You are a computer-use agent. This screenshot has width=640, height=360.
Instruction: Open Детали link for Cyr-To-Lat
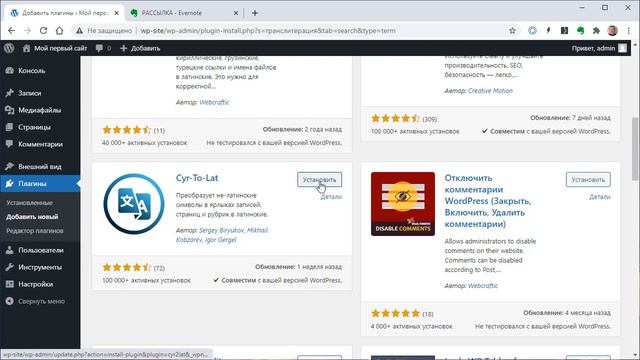click(331, 197)
